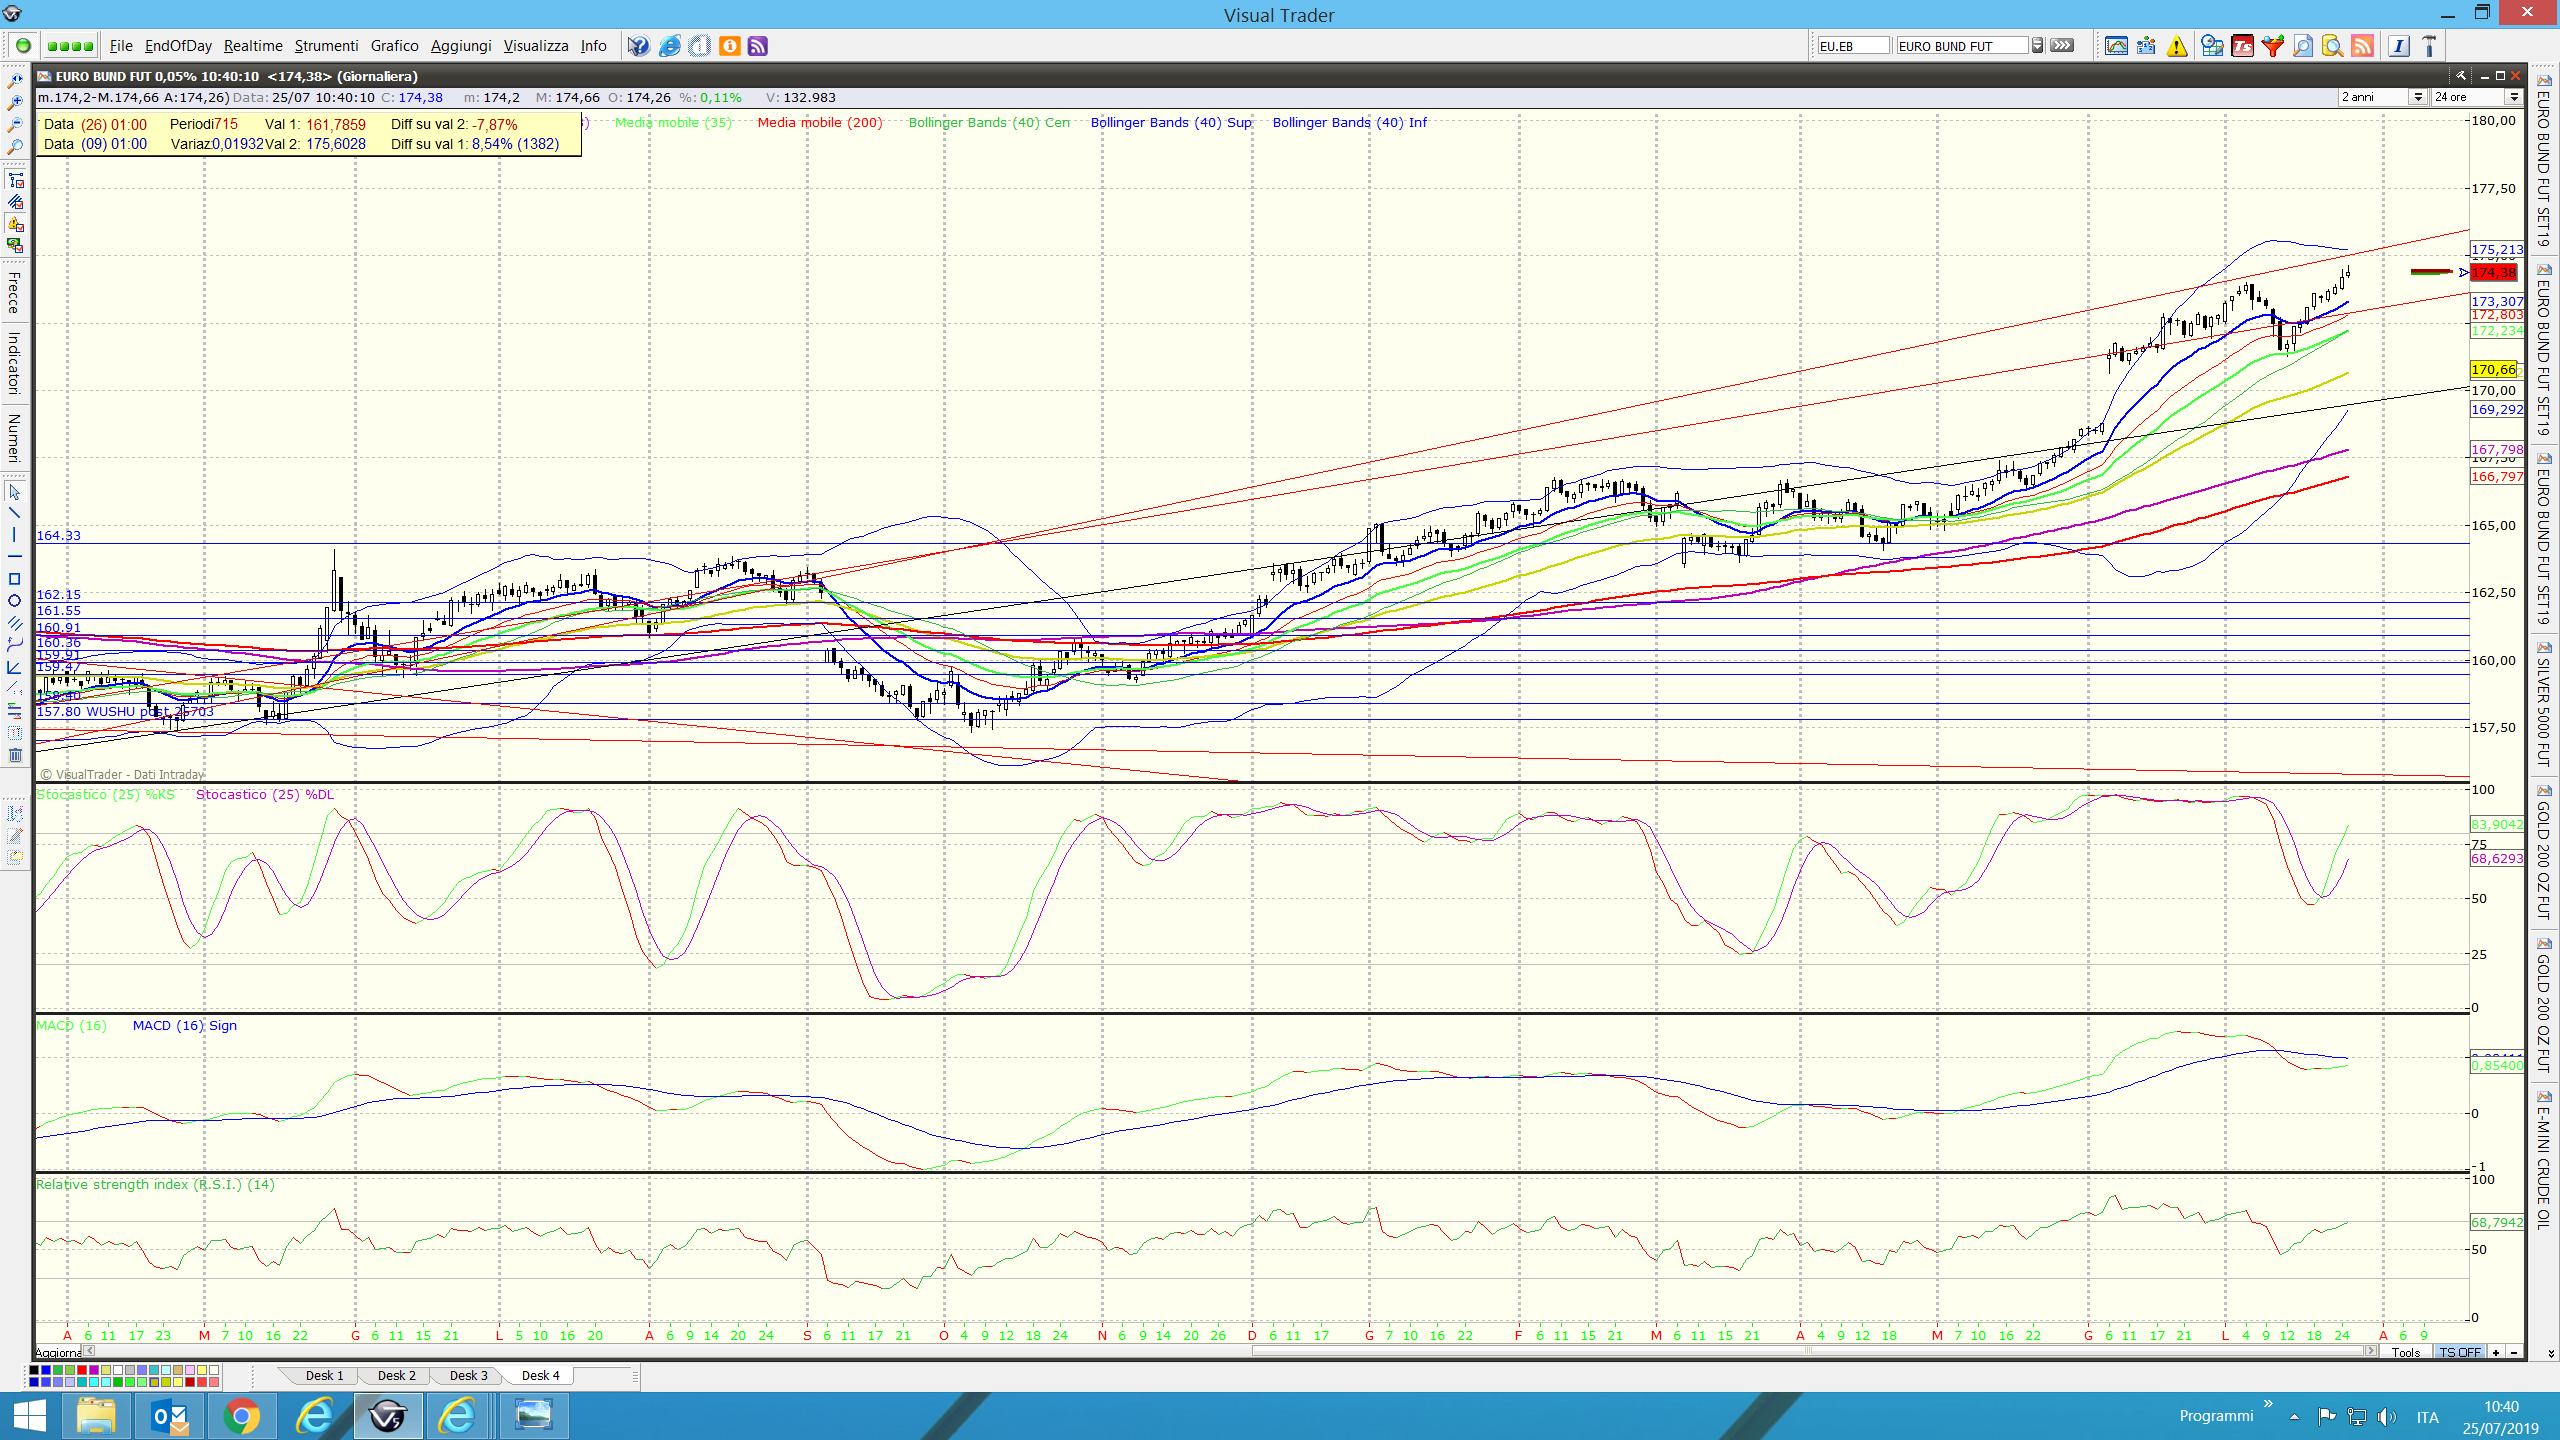Click the ranking podium icon
The width and height of the screenshot is (2560, 1440).
pyautogui.click(x=2146, y=46)
